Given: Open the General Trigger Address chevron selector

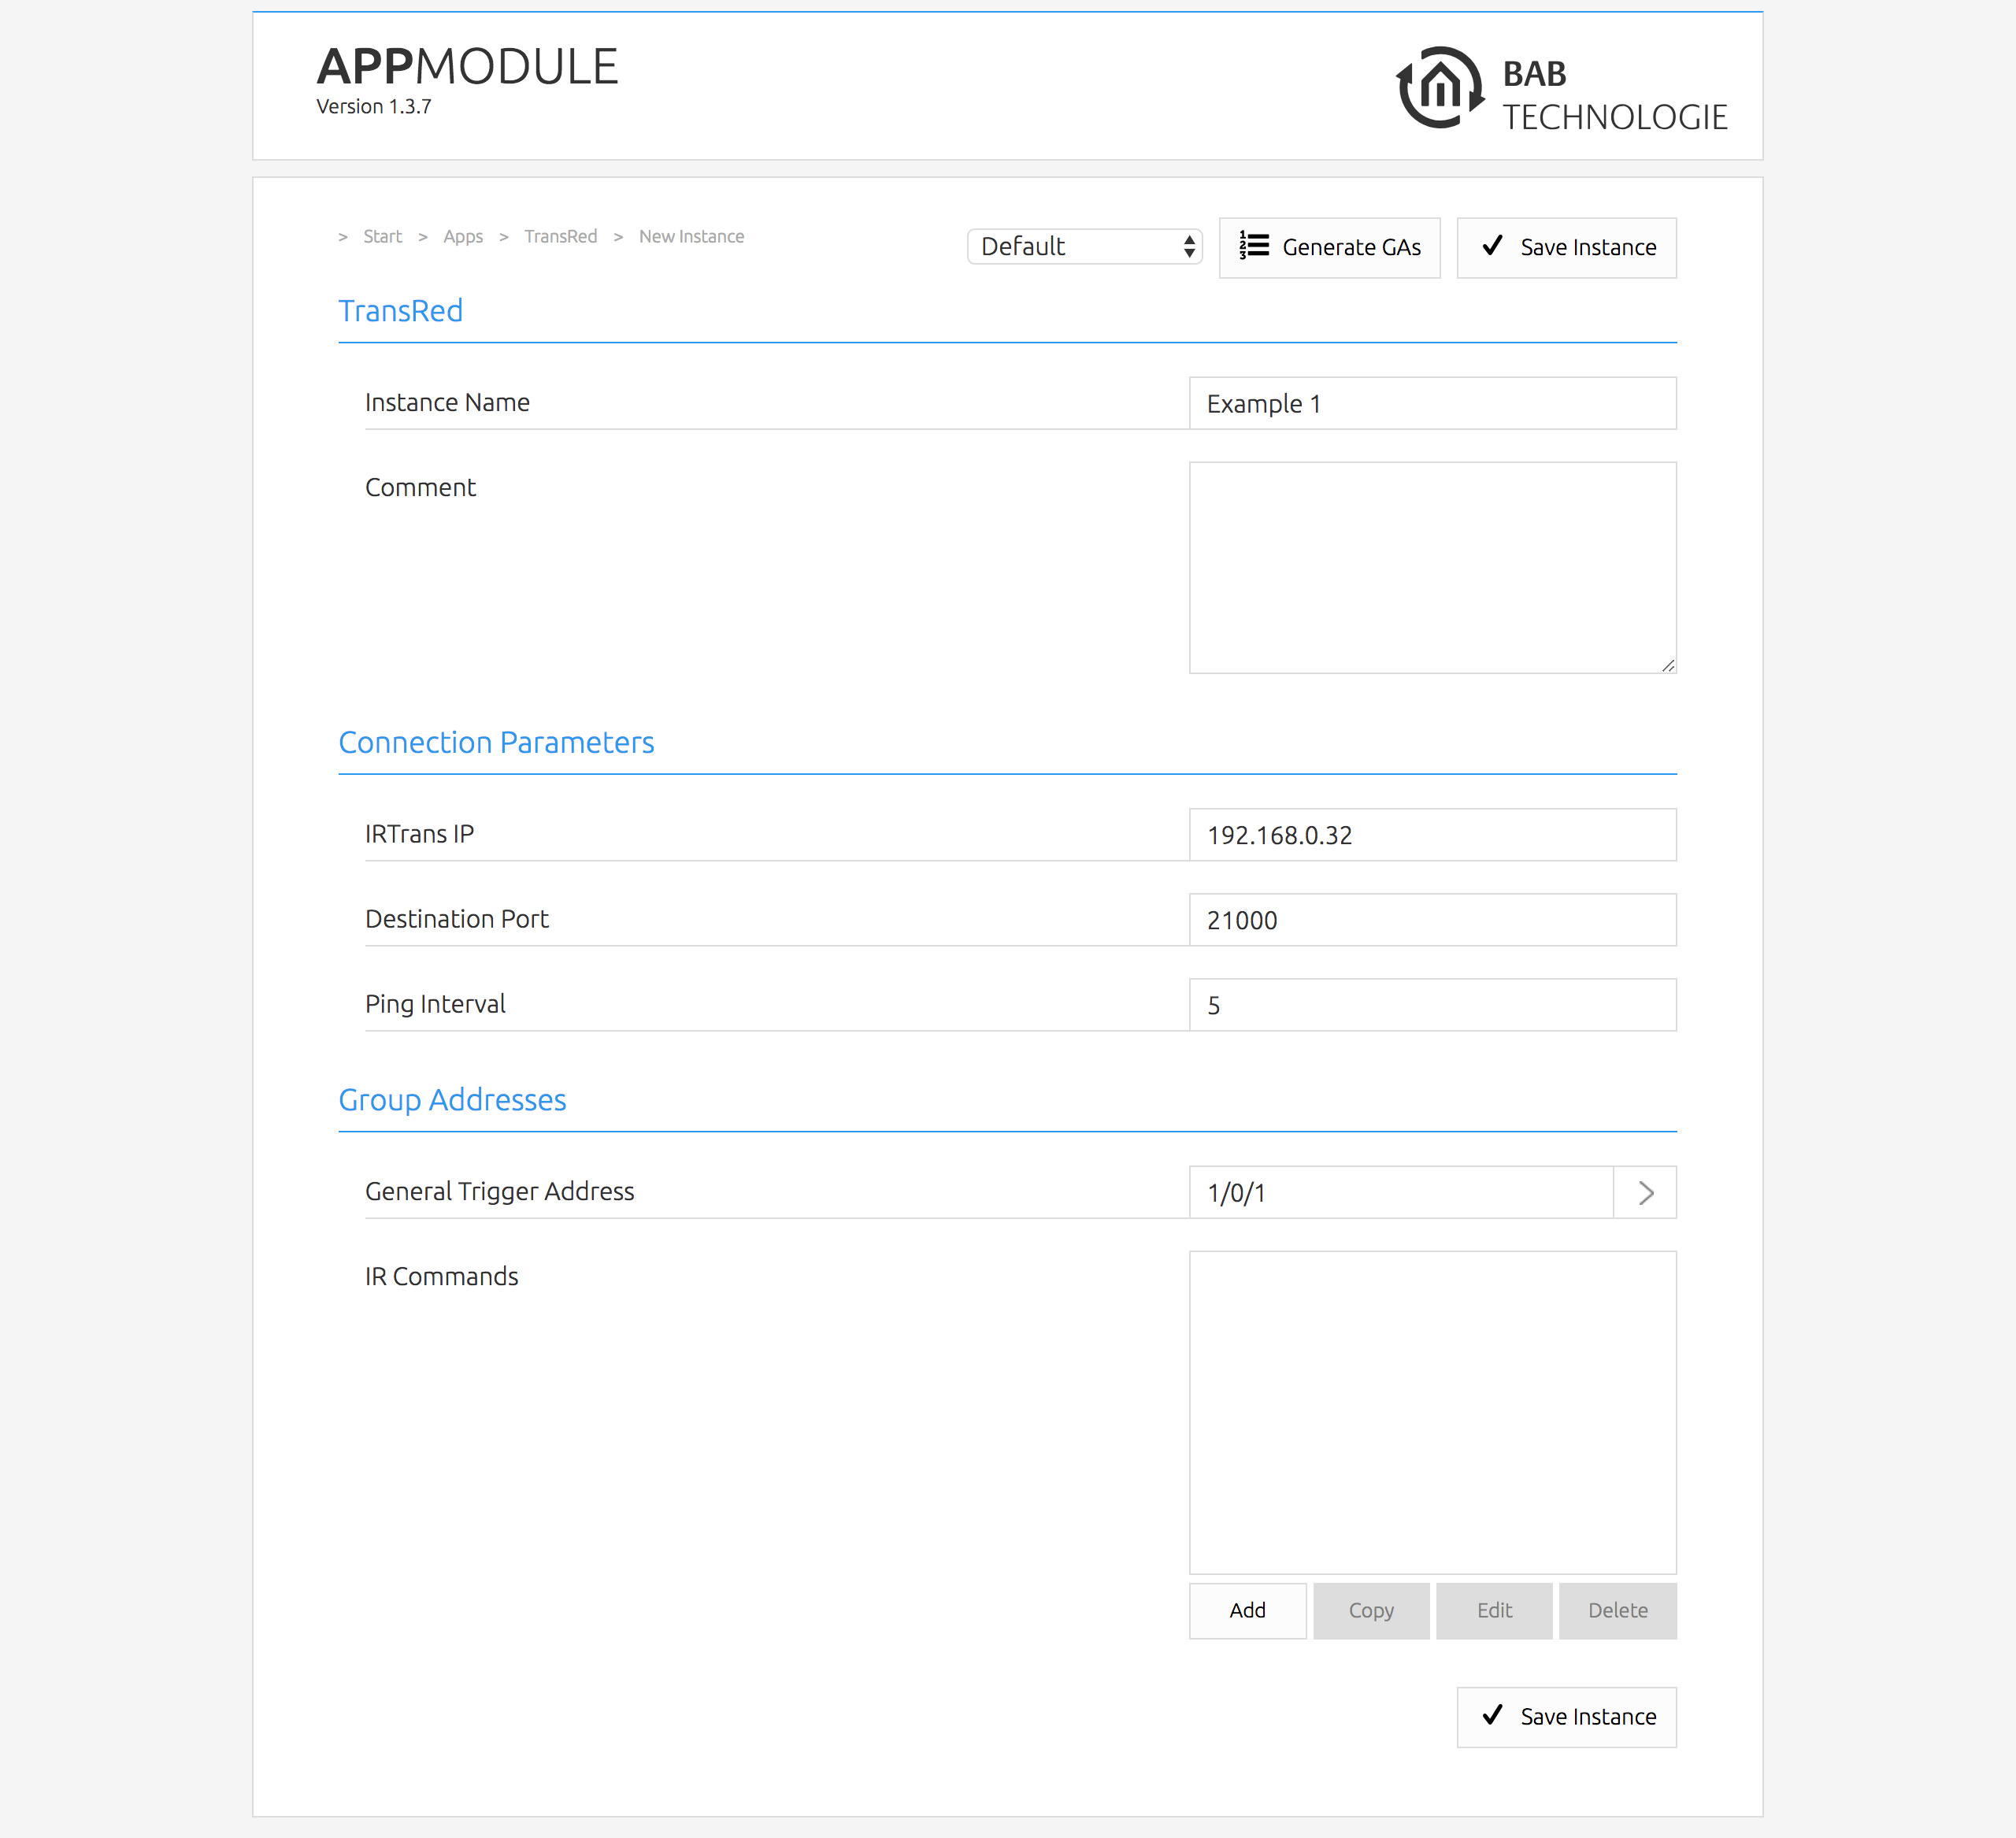Looking at the screenshot, I should tap(1645, 1192).
